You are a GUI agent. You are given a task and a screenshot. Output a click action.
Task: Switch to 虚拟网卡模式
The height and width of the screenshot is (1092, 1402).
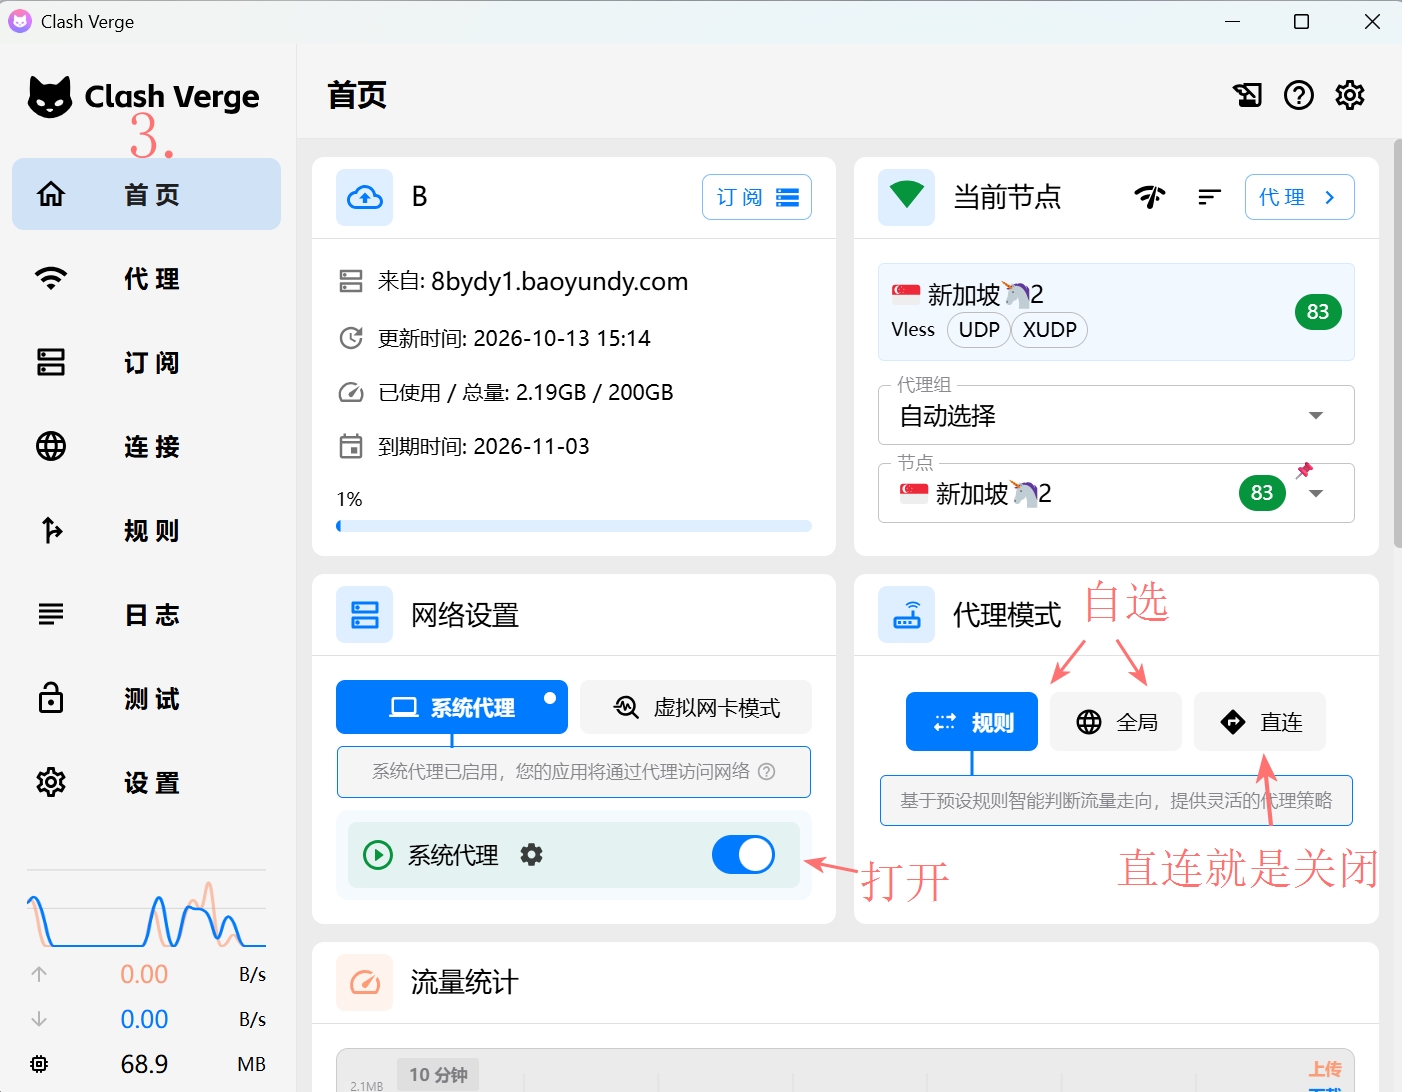click(696, 707)
